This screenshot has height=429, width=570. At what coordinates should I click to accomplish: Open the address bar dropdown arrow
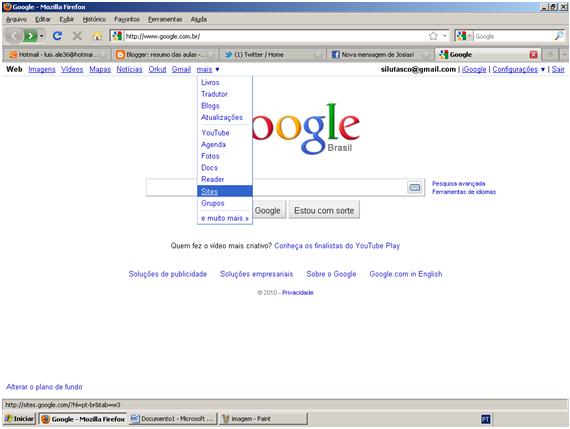445,36
